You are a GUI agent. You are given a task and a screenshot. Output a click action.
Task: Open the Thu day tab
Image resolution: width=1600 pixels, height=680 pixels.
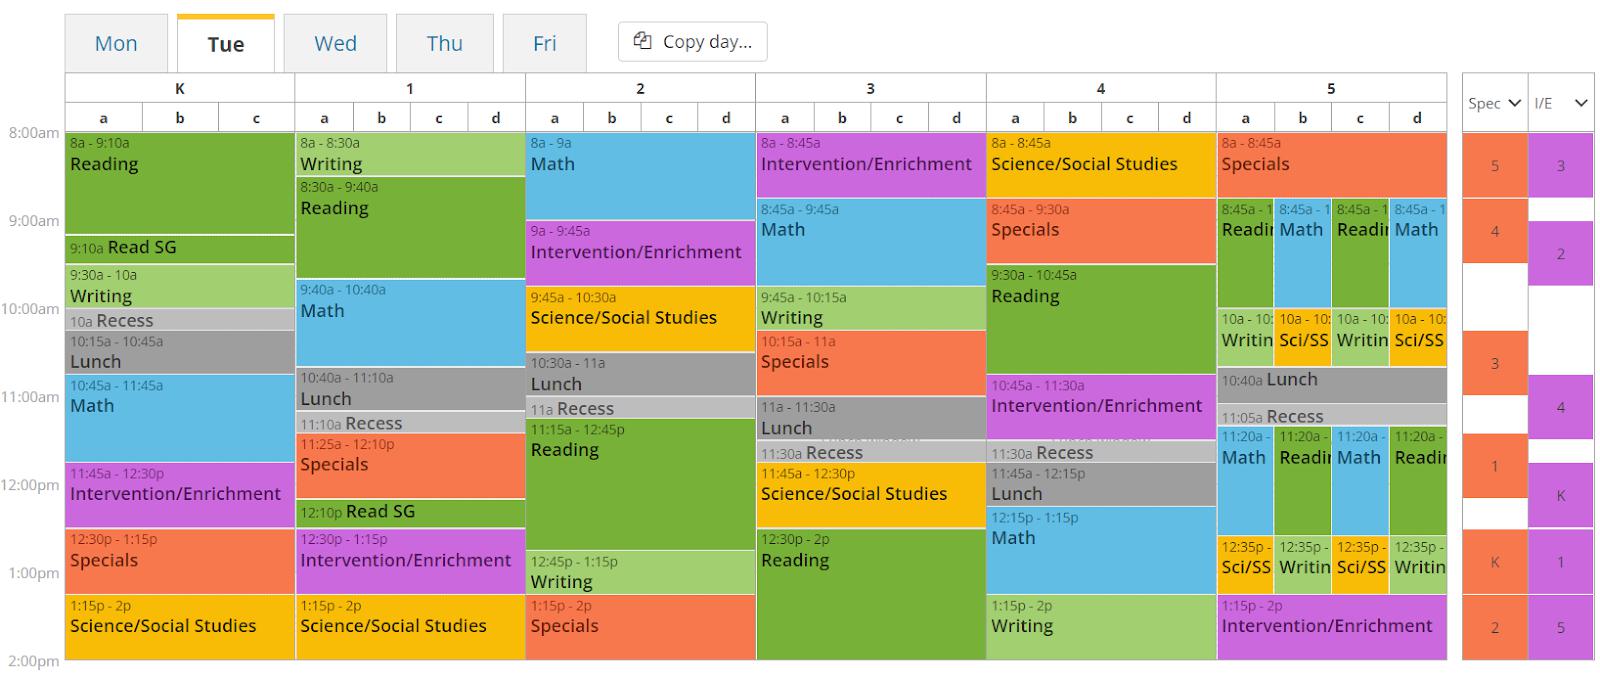tap(444, 43)
